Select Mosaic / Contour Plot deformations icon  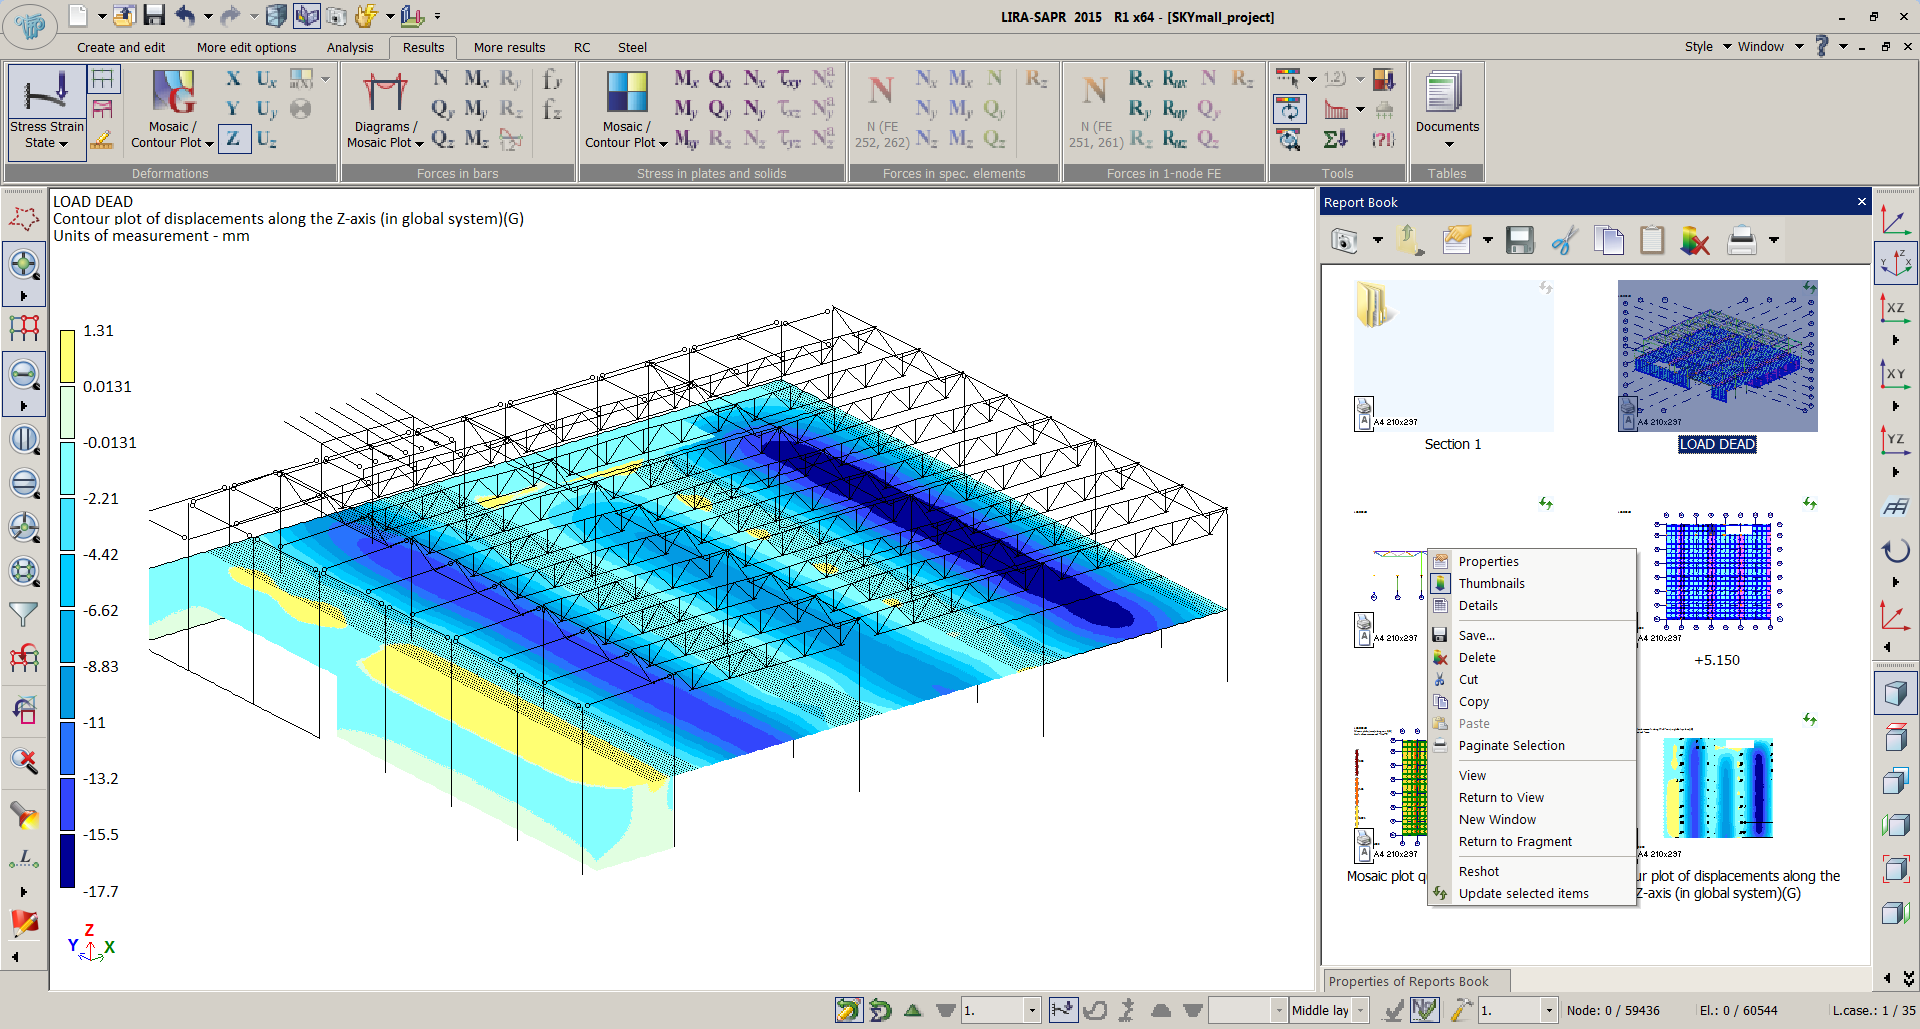pos(173,92)
